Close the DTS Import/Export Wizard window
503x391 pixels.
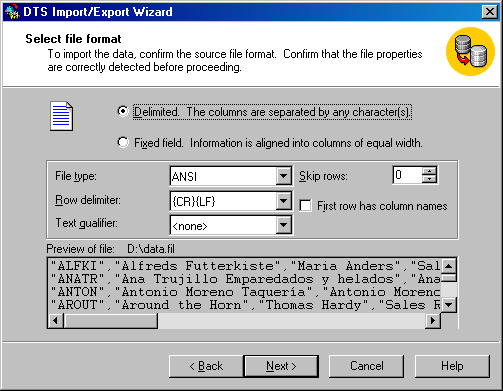tap(490, 12)
